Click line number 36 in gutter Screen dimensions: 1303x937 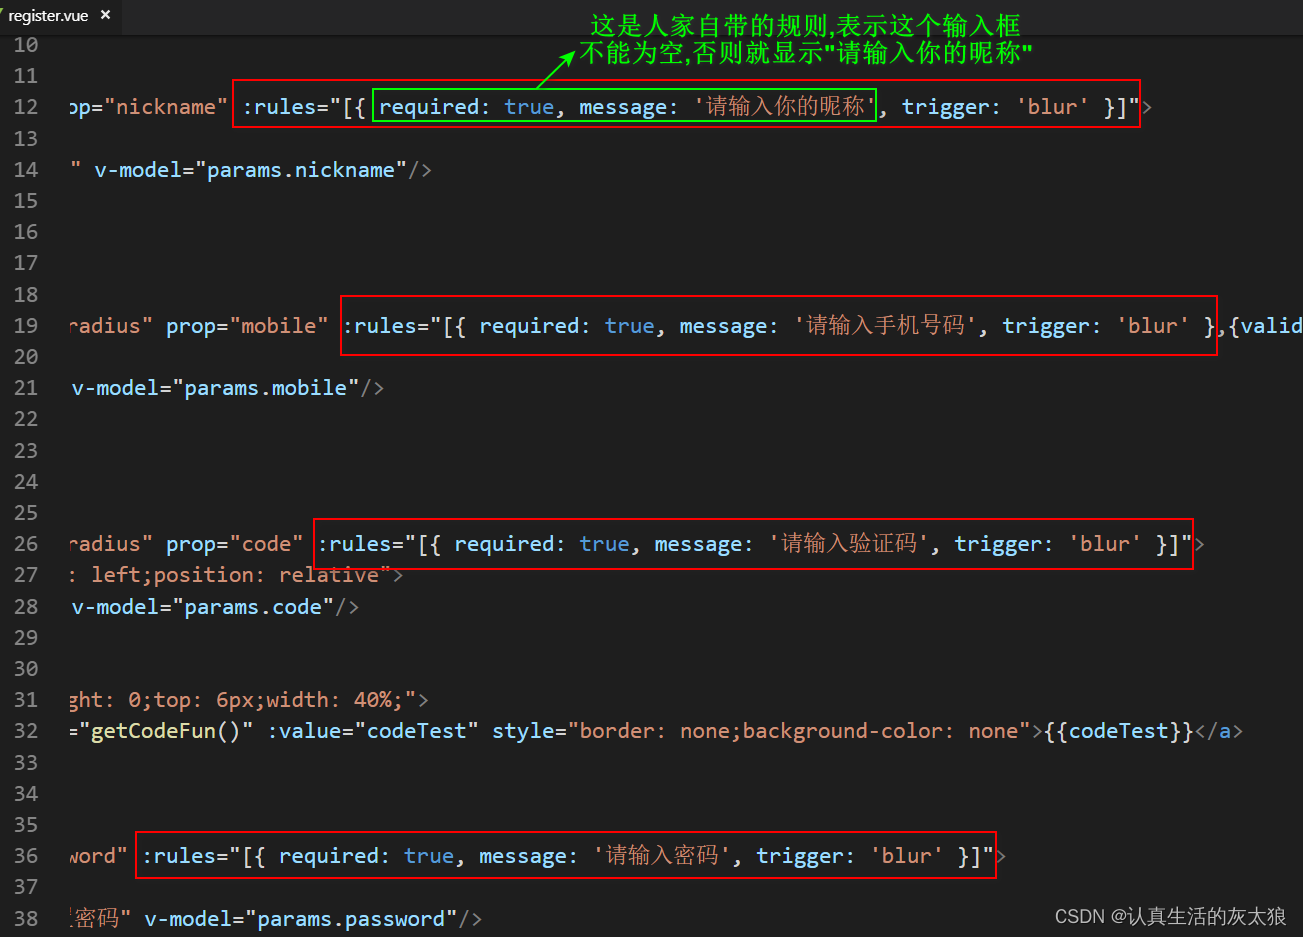click(x=26, y=856)
